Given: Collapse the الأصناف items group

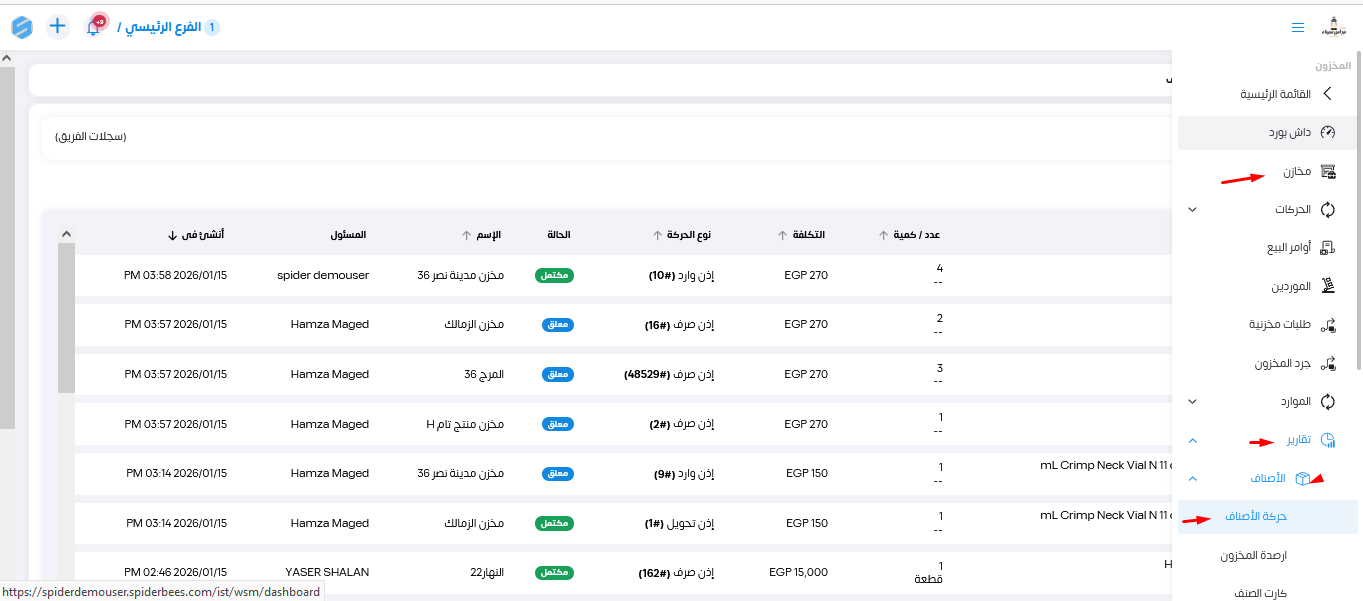Looking at the screenshot, I should pos(1192,479).
